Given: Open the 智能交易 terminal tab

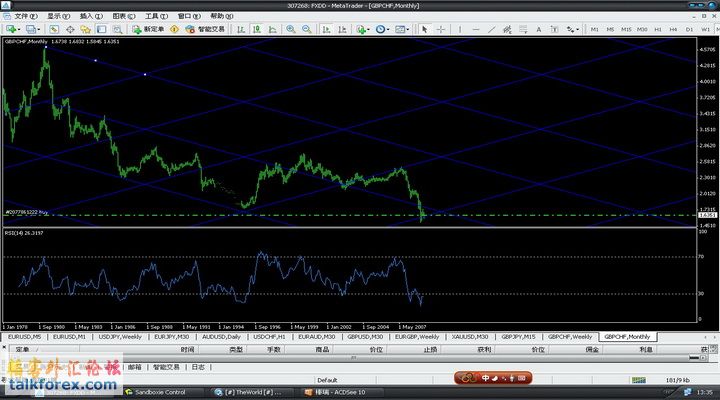Looking at the screenshot, I should pyautogui.click(x=166, y=367).
